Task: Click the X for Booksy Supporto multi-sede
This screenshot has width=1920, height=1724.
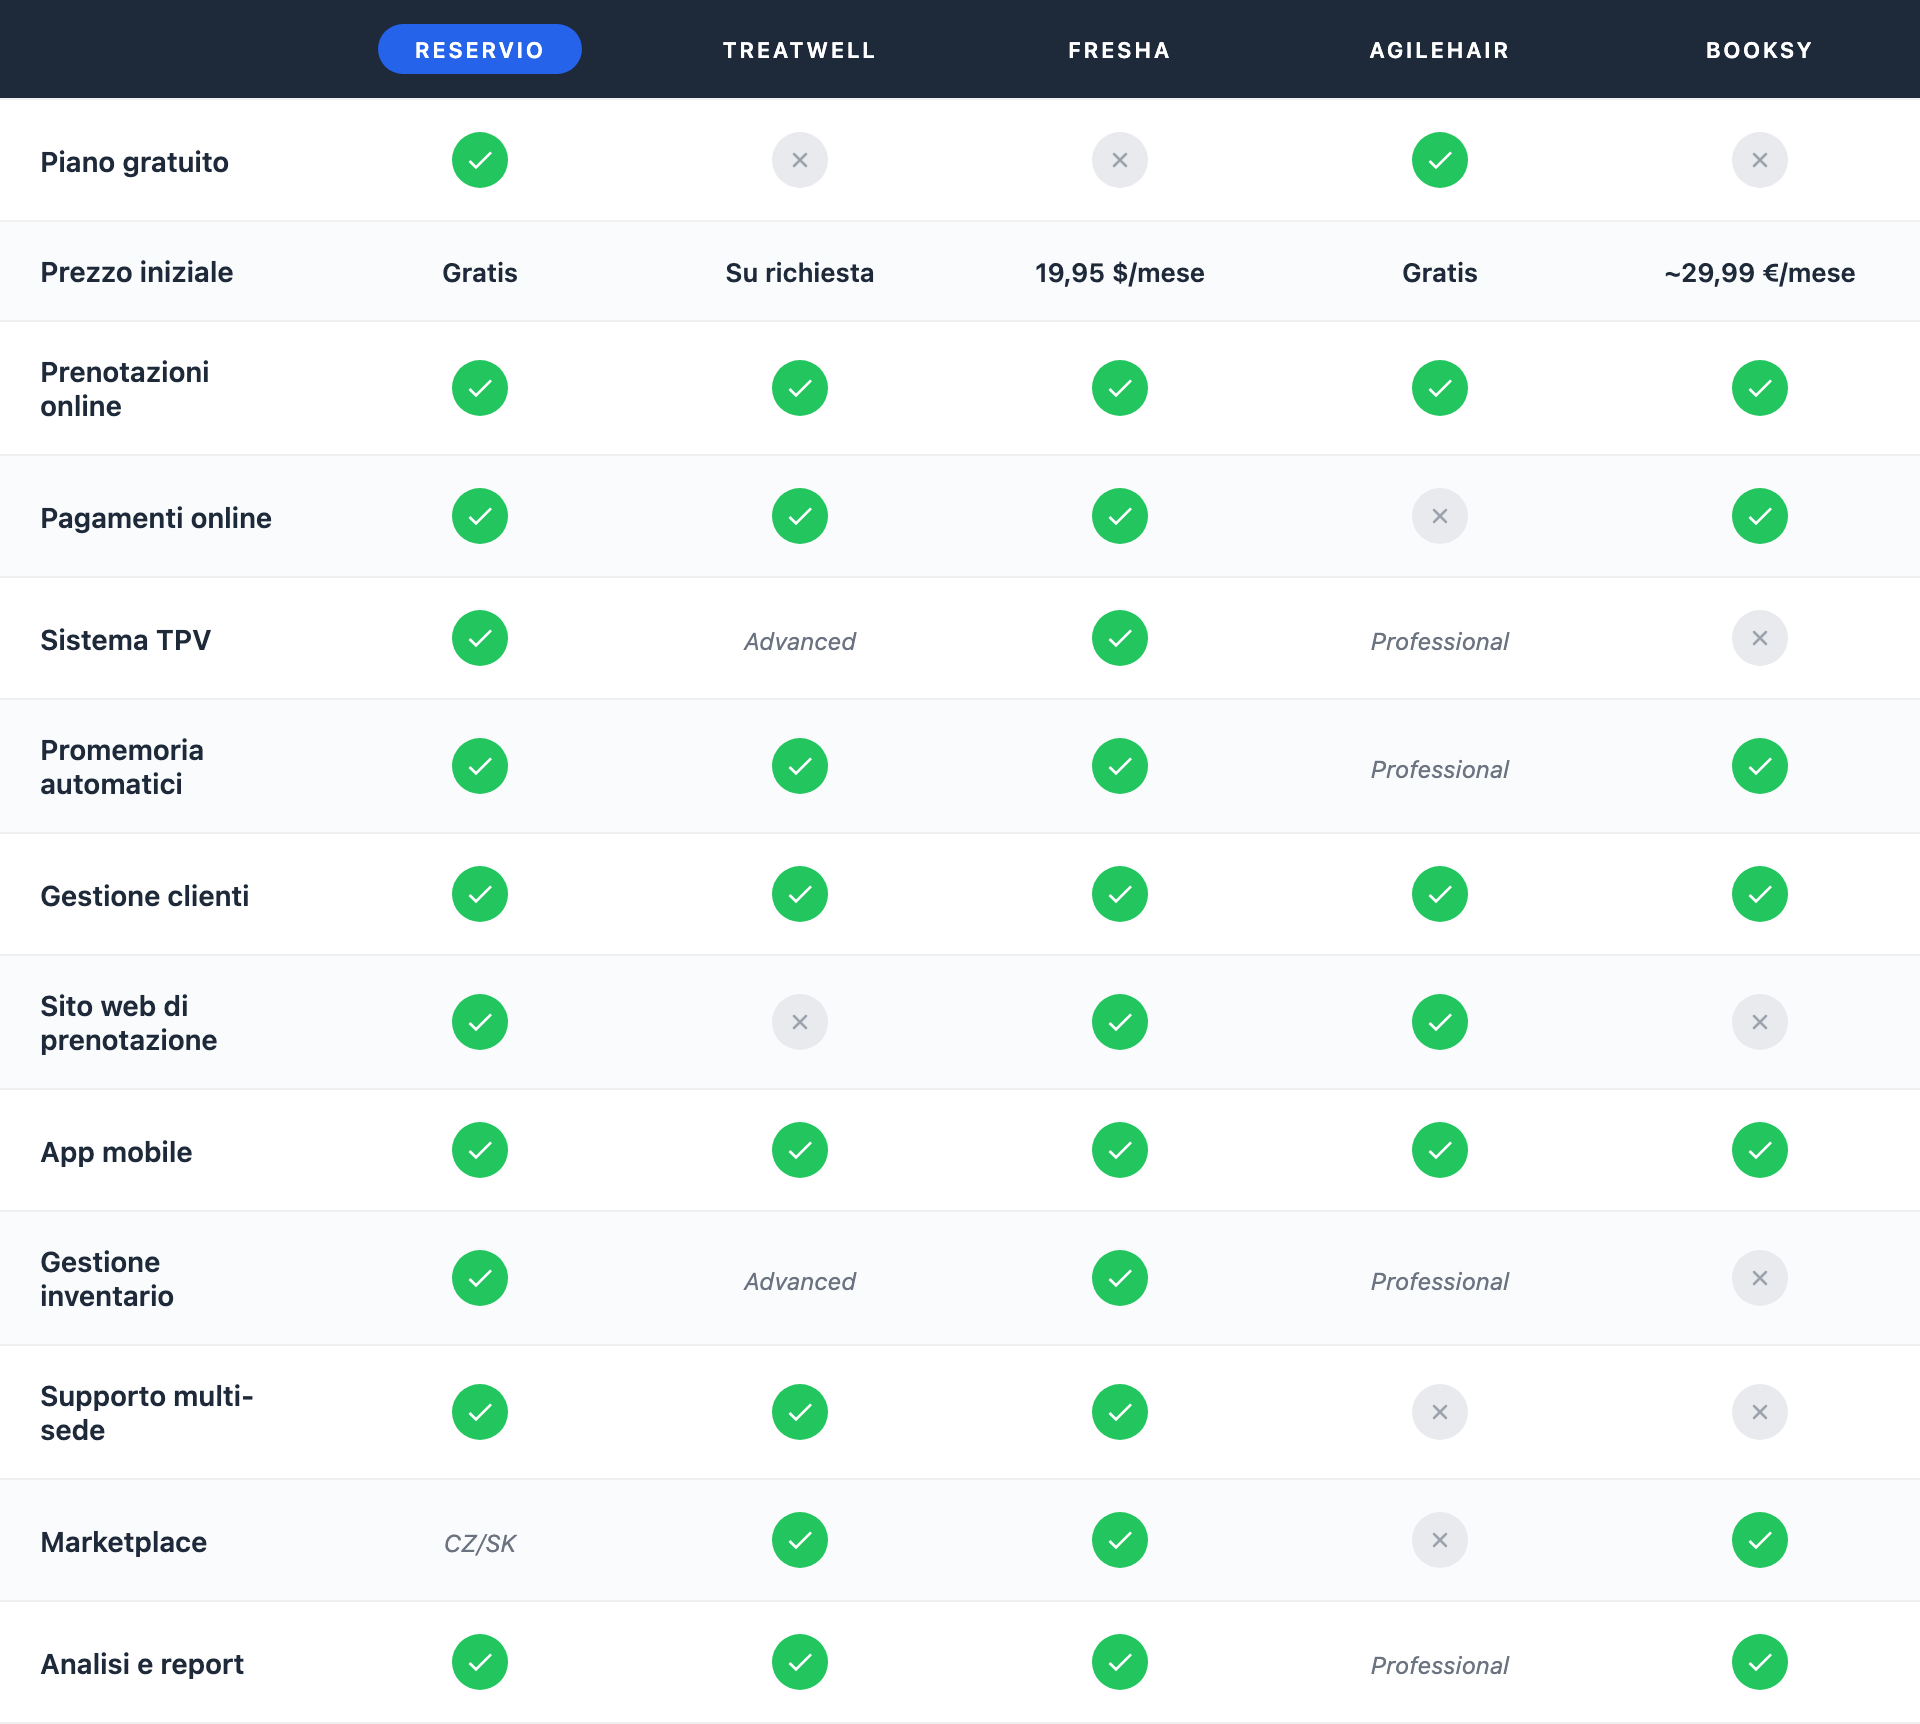Action: point(1760,1412)
